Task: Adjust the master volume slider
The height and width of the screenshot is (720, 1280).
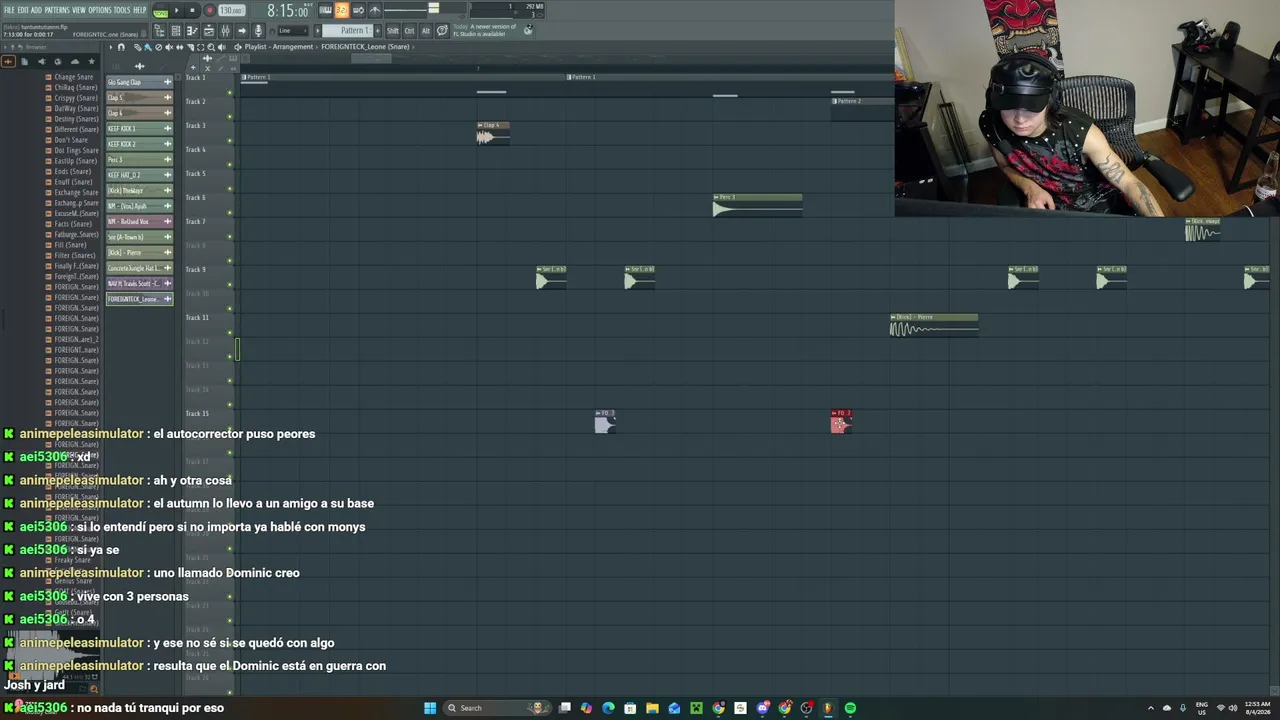Action: coord(433,9)
